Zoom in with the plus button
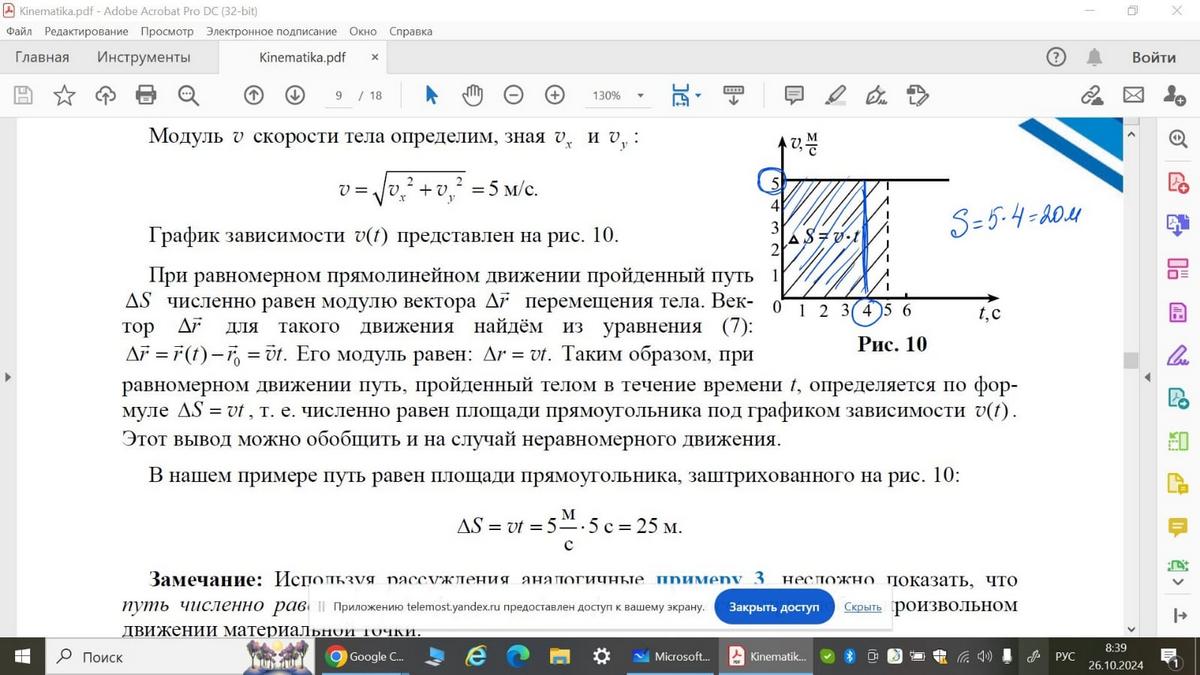 555,95
